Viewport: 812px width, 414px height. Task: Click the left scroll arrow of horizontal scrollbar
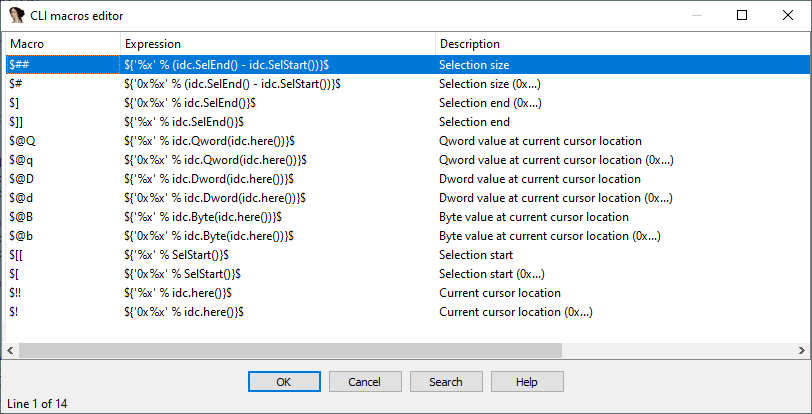pos(10,351)
